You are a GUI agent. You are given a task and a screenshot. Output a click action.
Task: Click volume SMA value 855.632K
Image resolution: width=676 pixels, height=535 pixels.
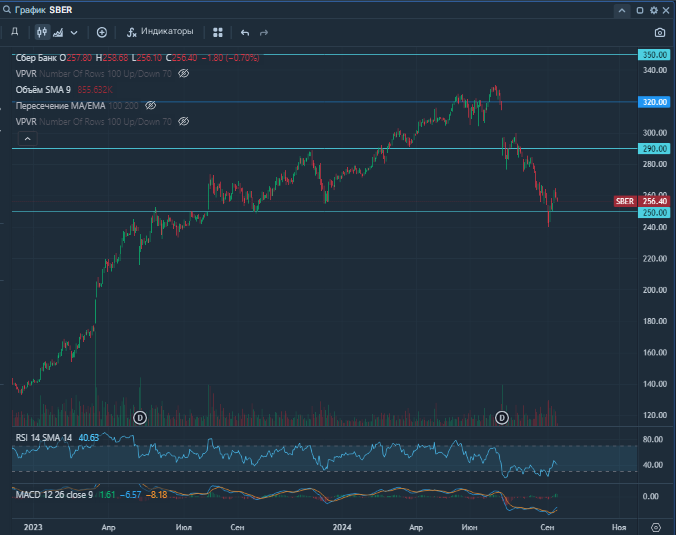pyautogui.click(x=95, y=90)
